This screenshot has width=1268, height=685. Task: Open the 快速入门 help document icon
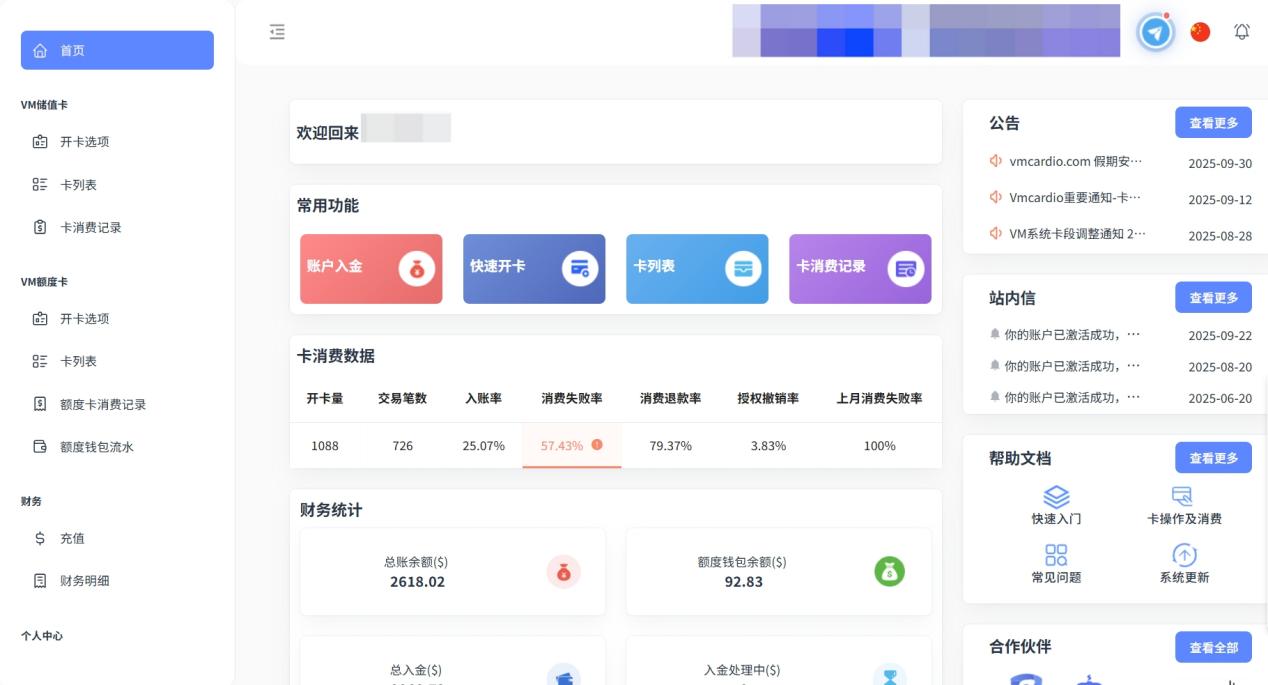[1055, 496]
